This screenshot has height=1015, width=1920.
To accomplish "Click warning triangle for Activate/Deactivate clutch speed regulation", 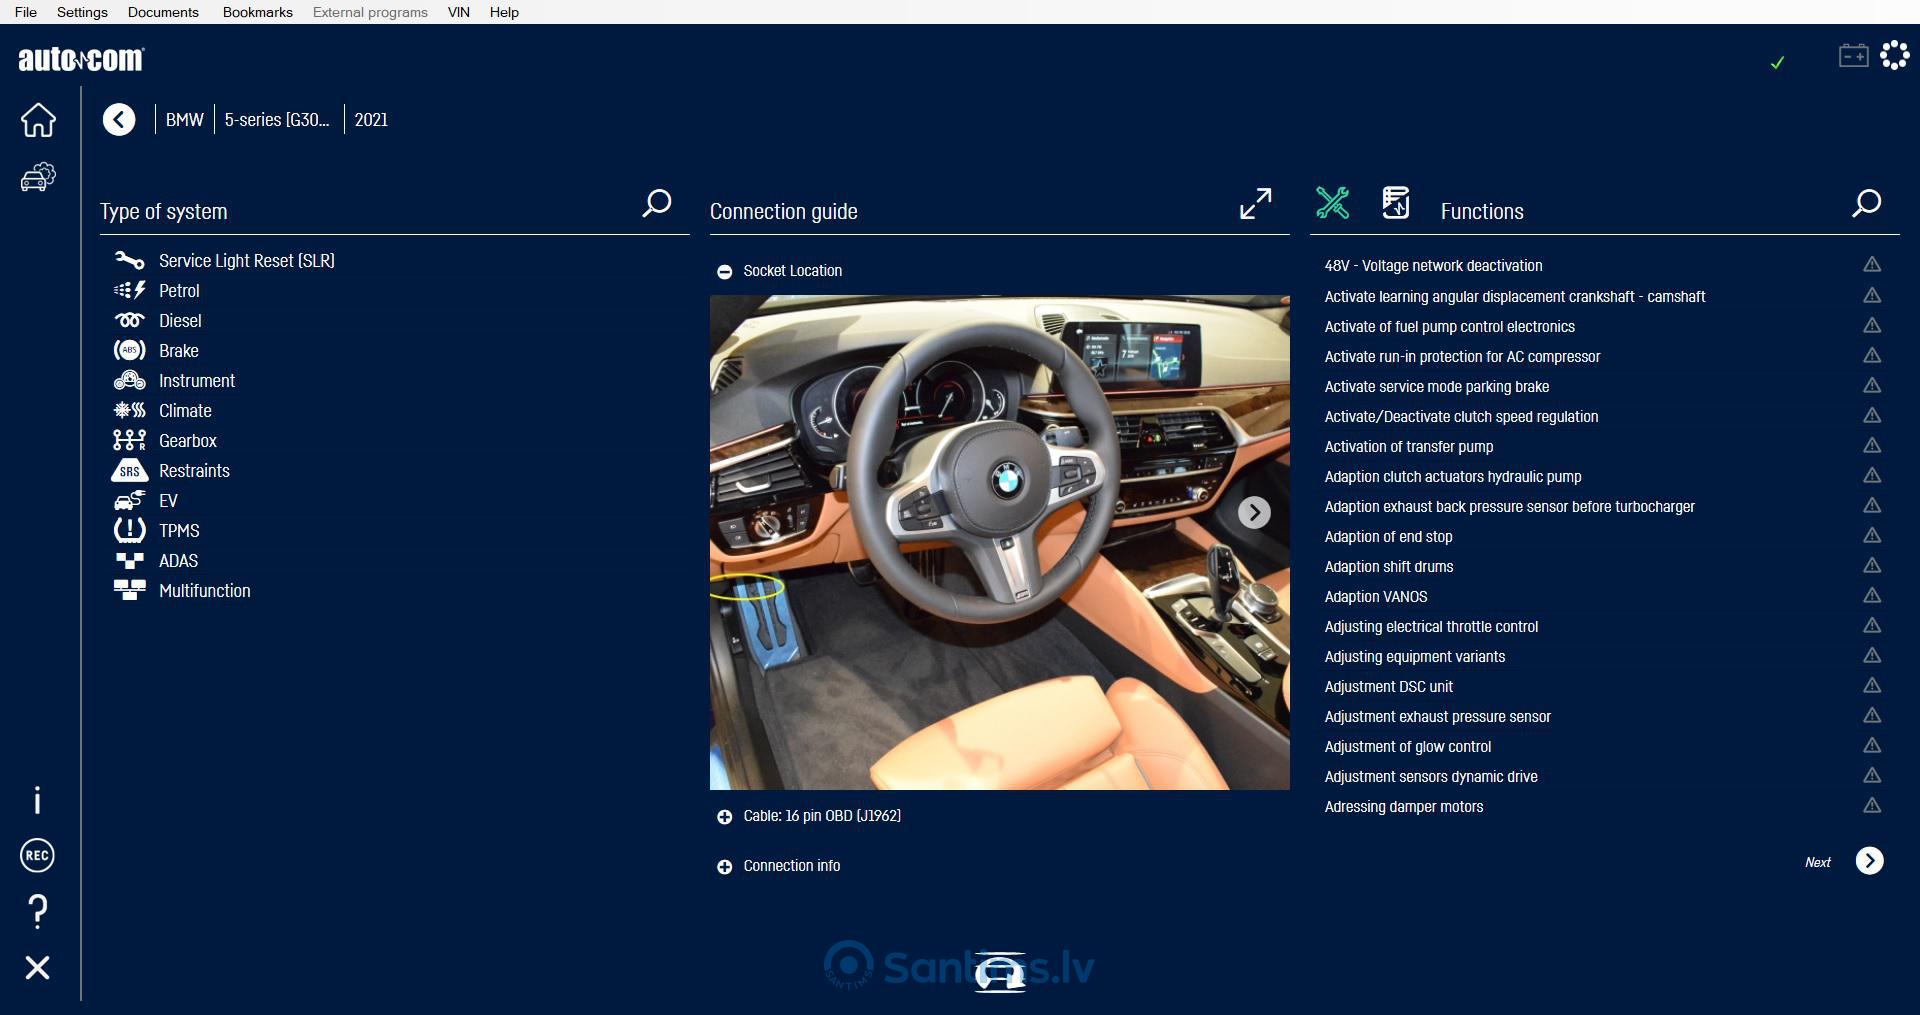I will click(1872, 415).
